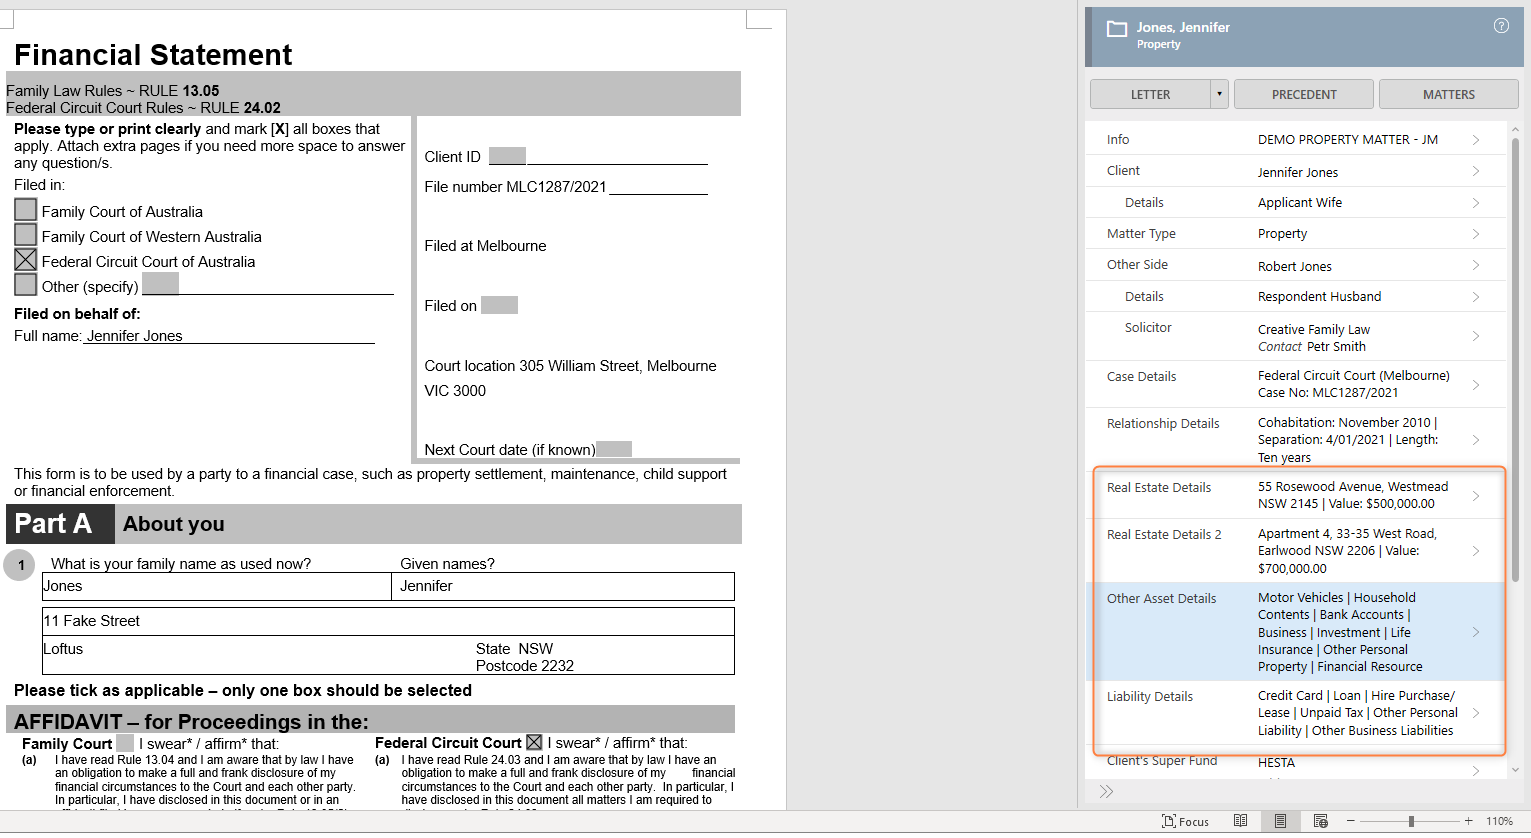
Task: Tick the Family Court of Australia checkbox
Action: (26, 210)
